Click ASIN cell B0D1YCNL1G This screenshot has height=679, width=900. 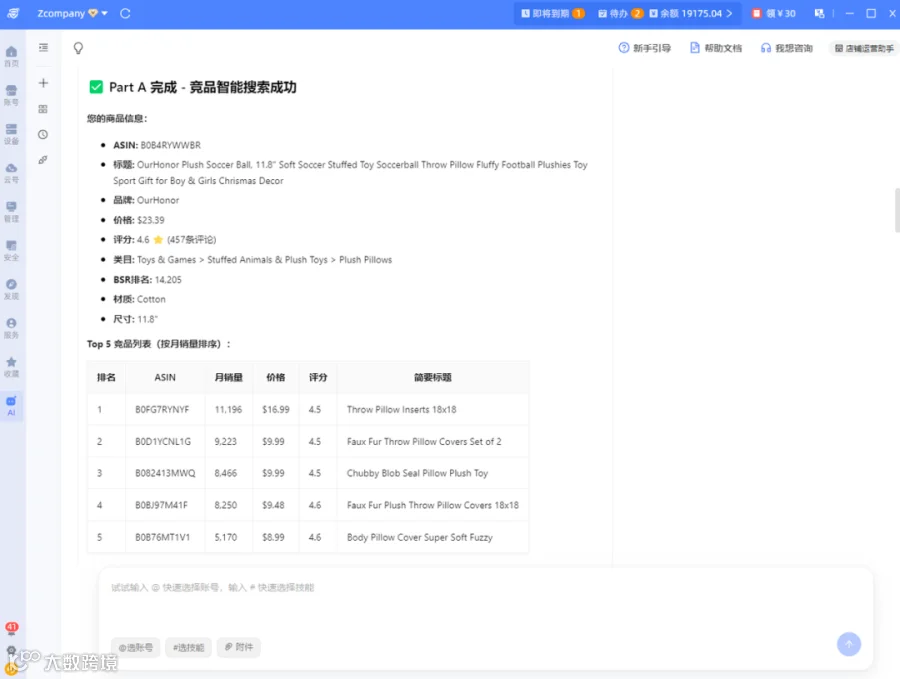tap(163, 441)
